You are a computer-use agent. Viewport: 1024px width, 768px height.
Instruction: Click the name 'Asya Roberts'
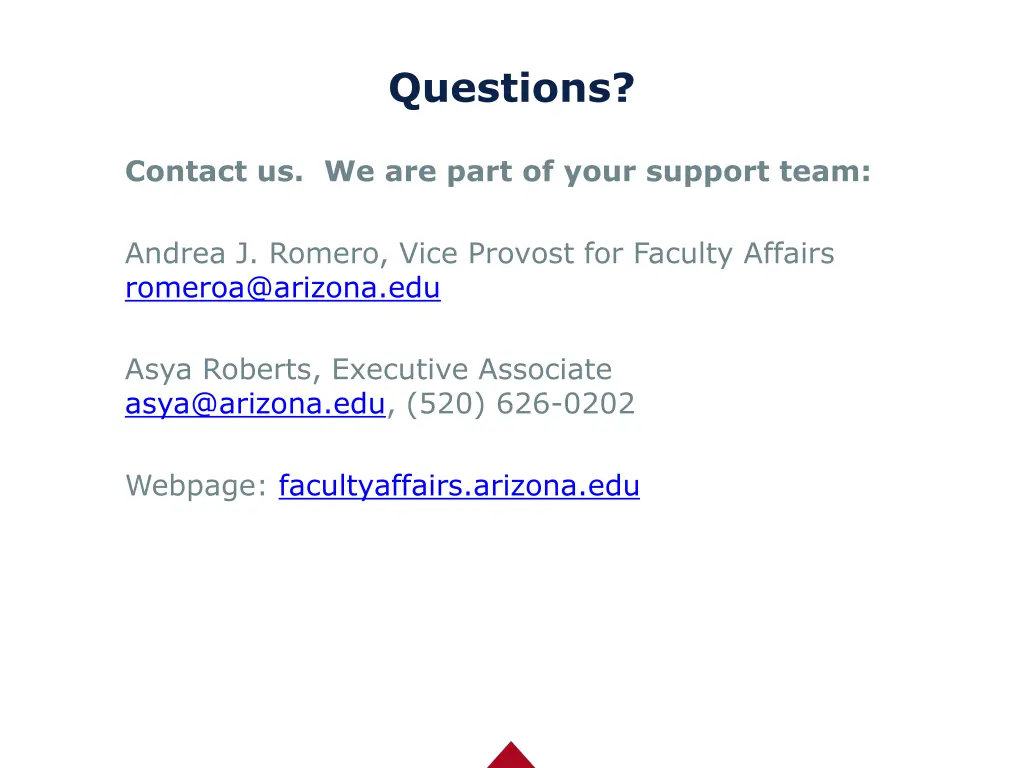pyautogui.click(x=219, y=370)
